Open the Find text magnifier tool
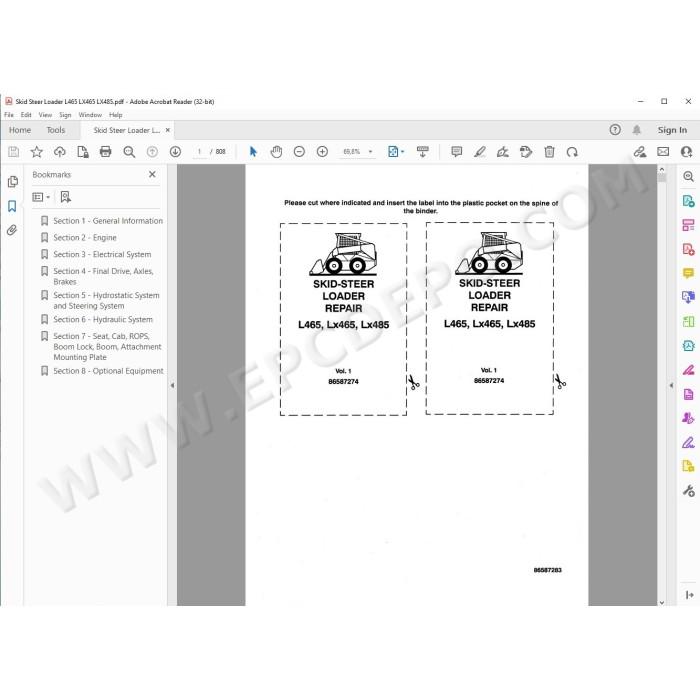 click(x=129, y=152)
